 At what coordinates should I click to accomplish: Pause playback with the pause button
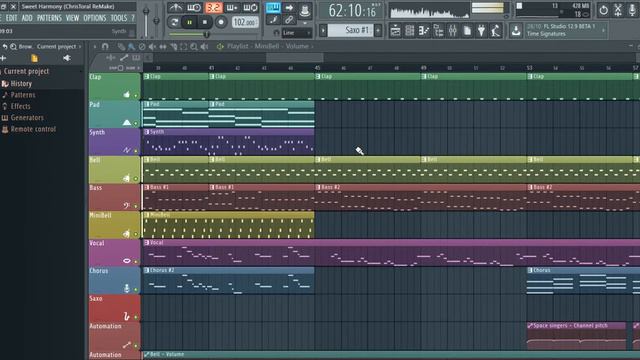tap(189, 22)
